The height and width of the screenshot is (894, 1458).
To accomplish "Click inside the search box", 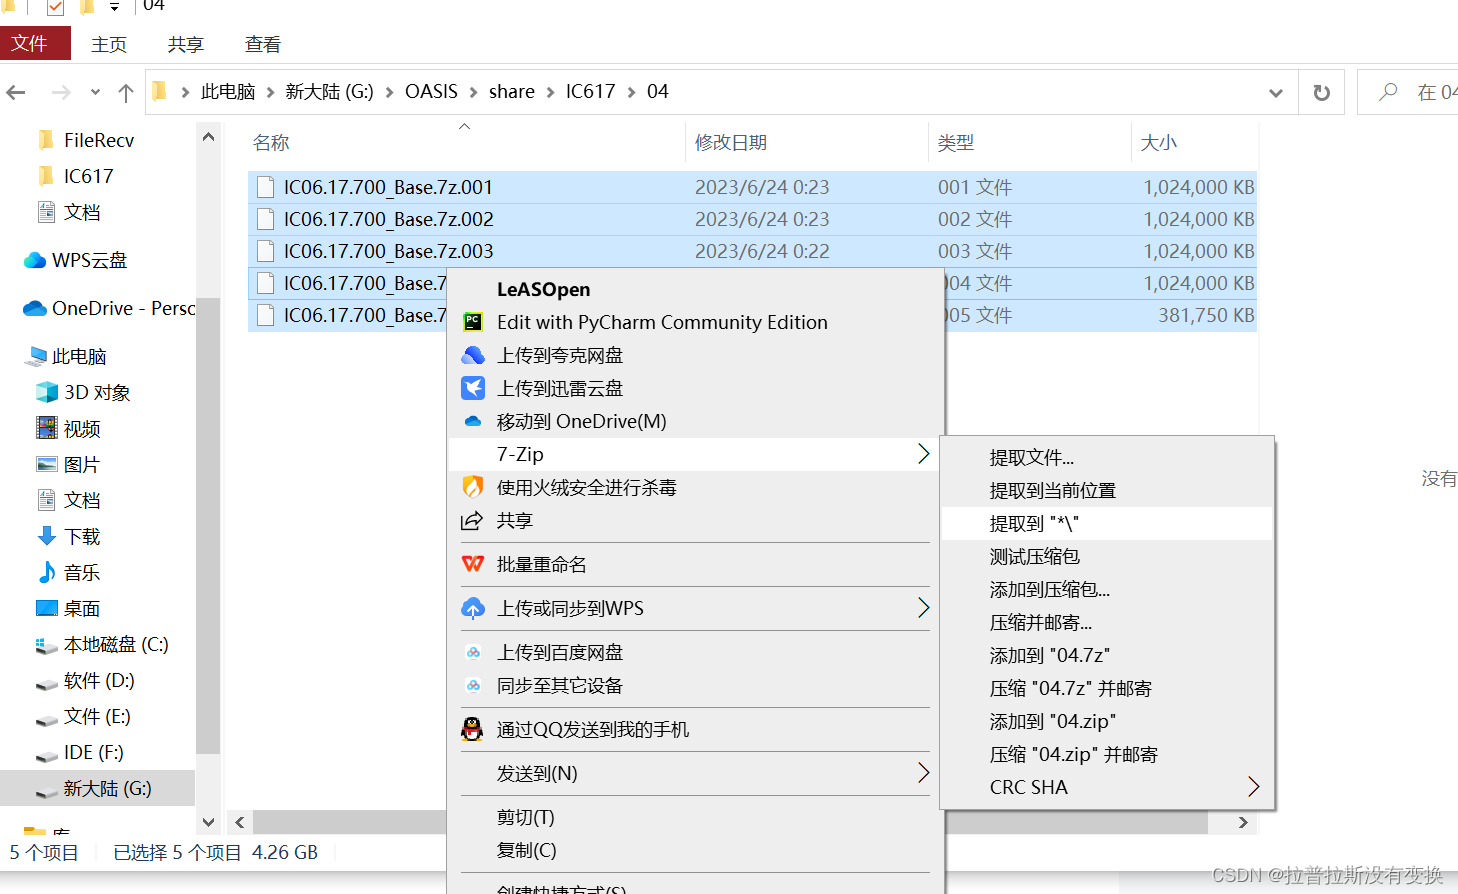I will [1420, 91].
